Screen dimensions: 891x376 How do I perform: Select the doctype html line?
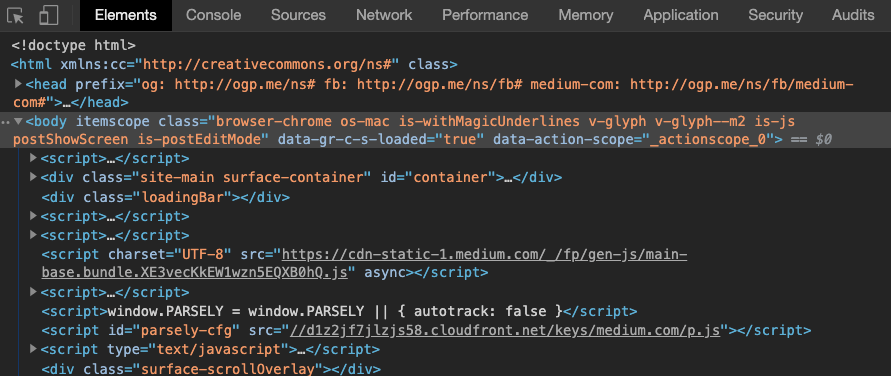(73, 45)
